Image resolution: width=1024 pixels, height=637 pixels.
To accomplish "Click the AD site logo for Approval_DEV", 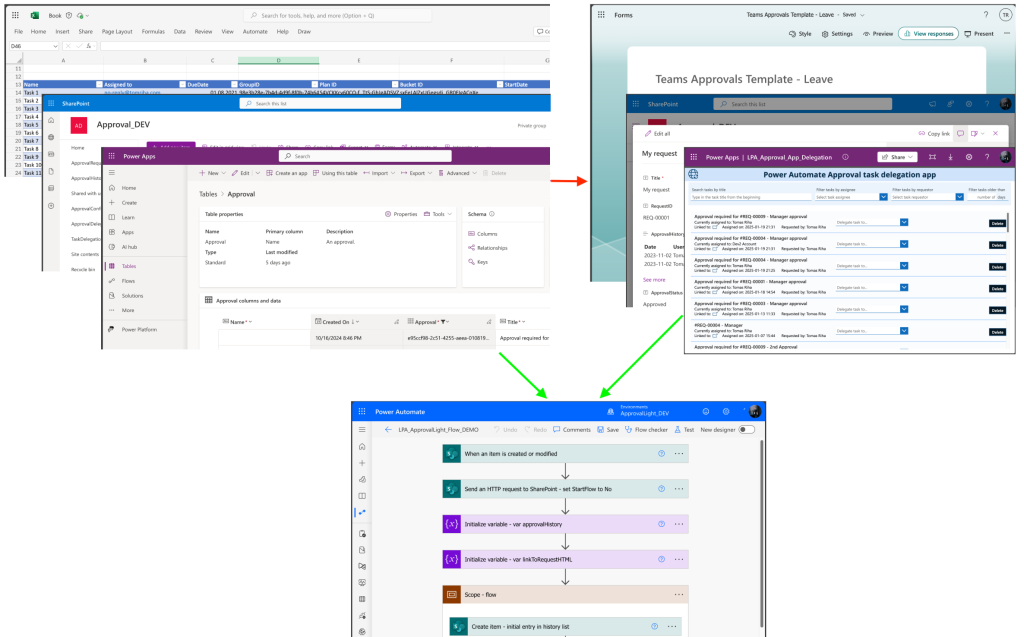I will coord(78,125).
